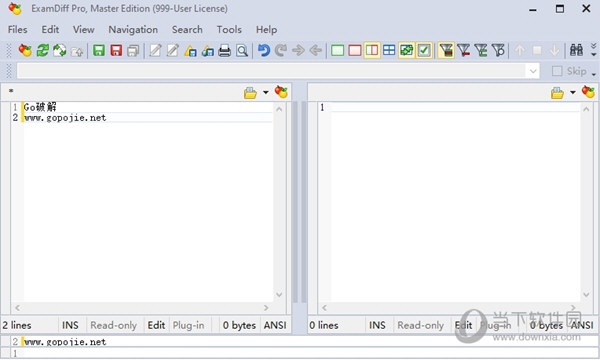Open Find with the binoculars icon

pyautogui.click(x=576, y=50)
